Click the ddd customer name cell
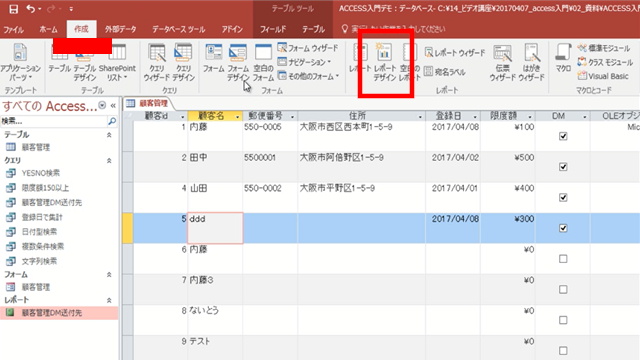 pos(215,228)
